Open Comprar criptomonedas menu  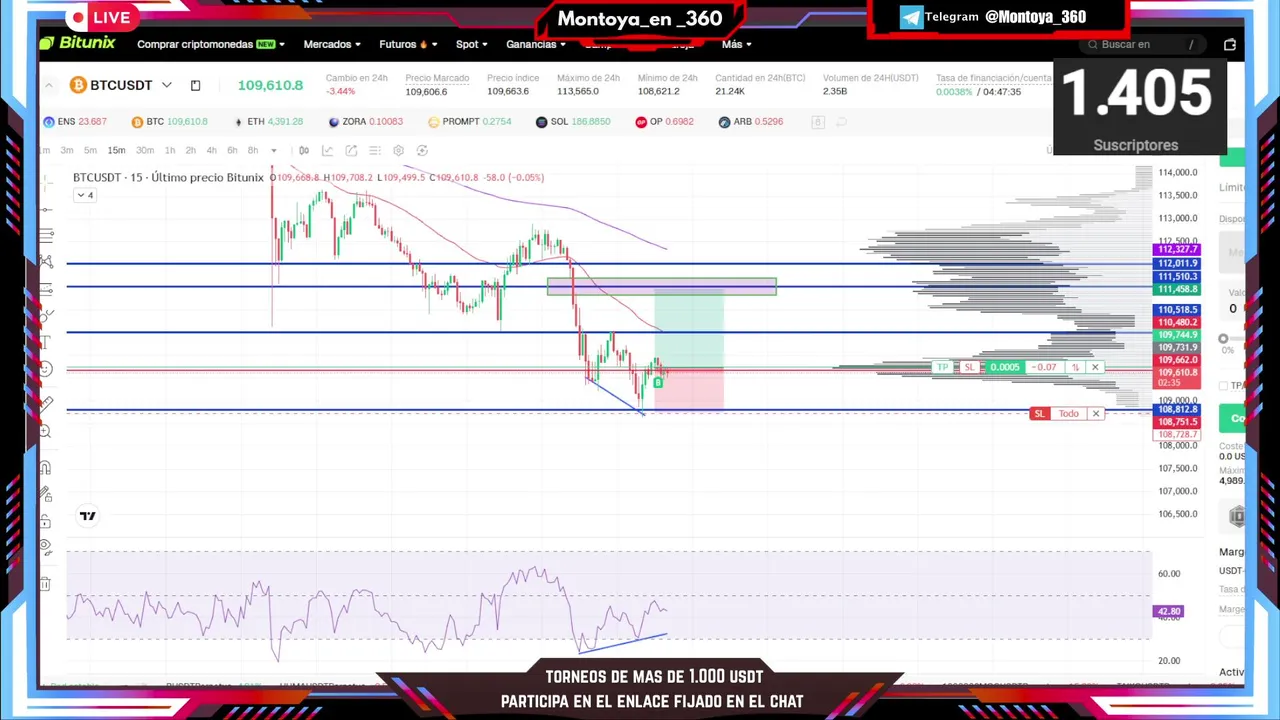pyautogui.click(x=210, y=44)
